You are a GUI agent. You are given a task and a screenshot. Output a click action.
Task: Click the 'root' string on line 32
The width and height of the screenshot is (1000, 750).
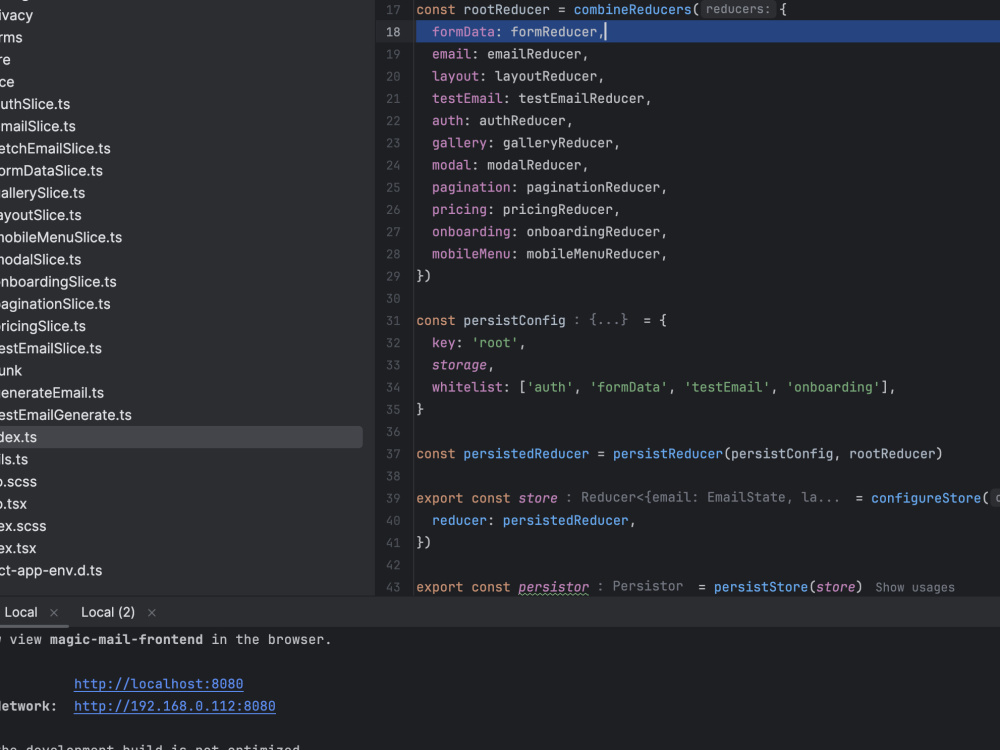[x=495, y=343]
